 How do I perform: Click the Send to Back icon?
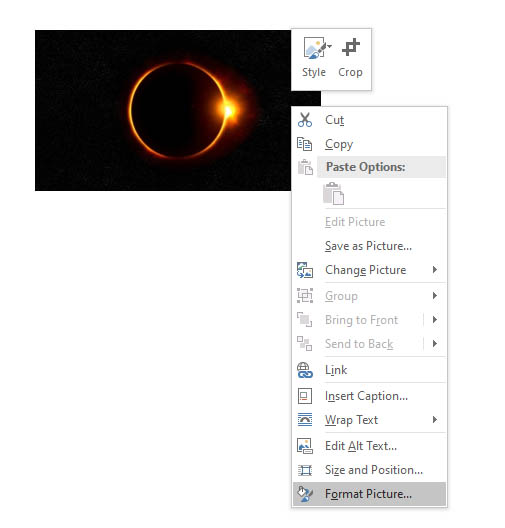pos(305,343)
